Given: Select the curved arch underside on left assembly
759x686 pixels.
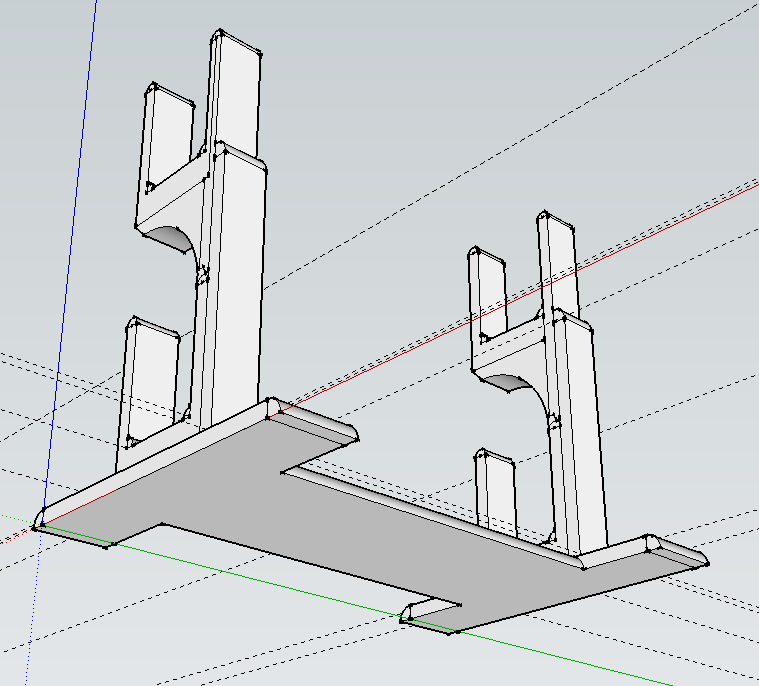Looking at the screenshot, I should pos(167,238).
